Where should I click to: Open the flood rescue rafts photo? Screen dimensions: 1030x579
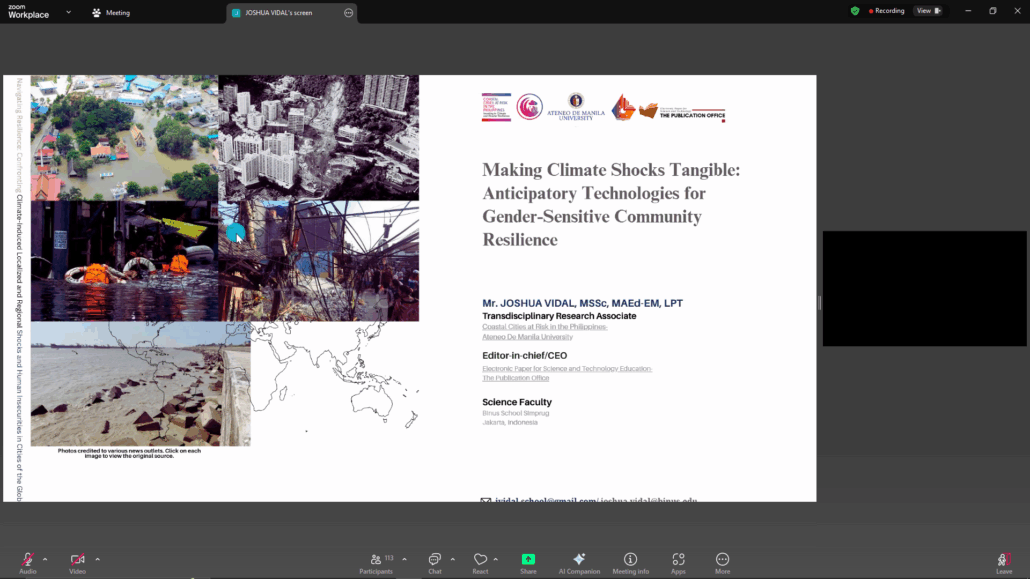click(x=124, y=261)
